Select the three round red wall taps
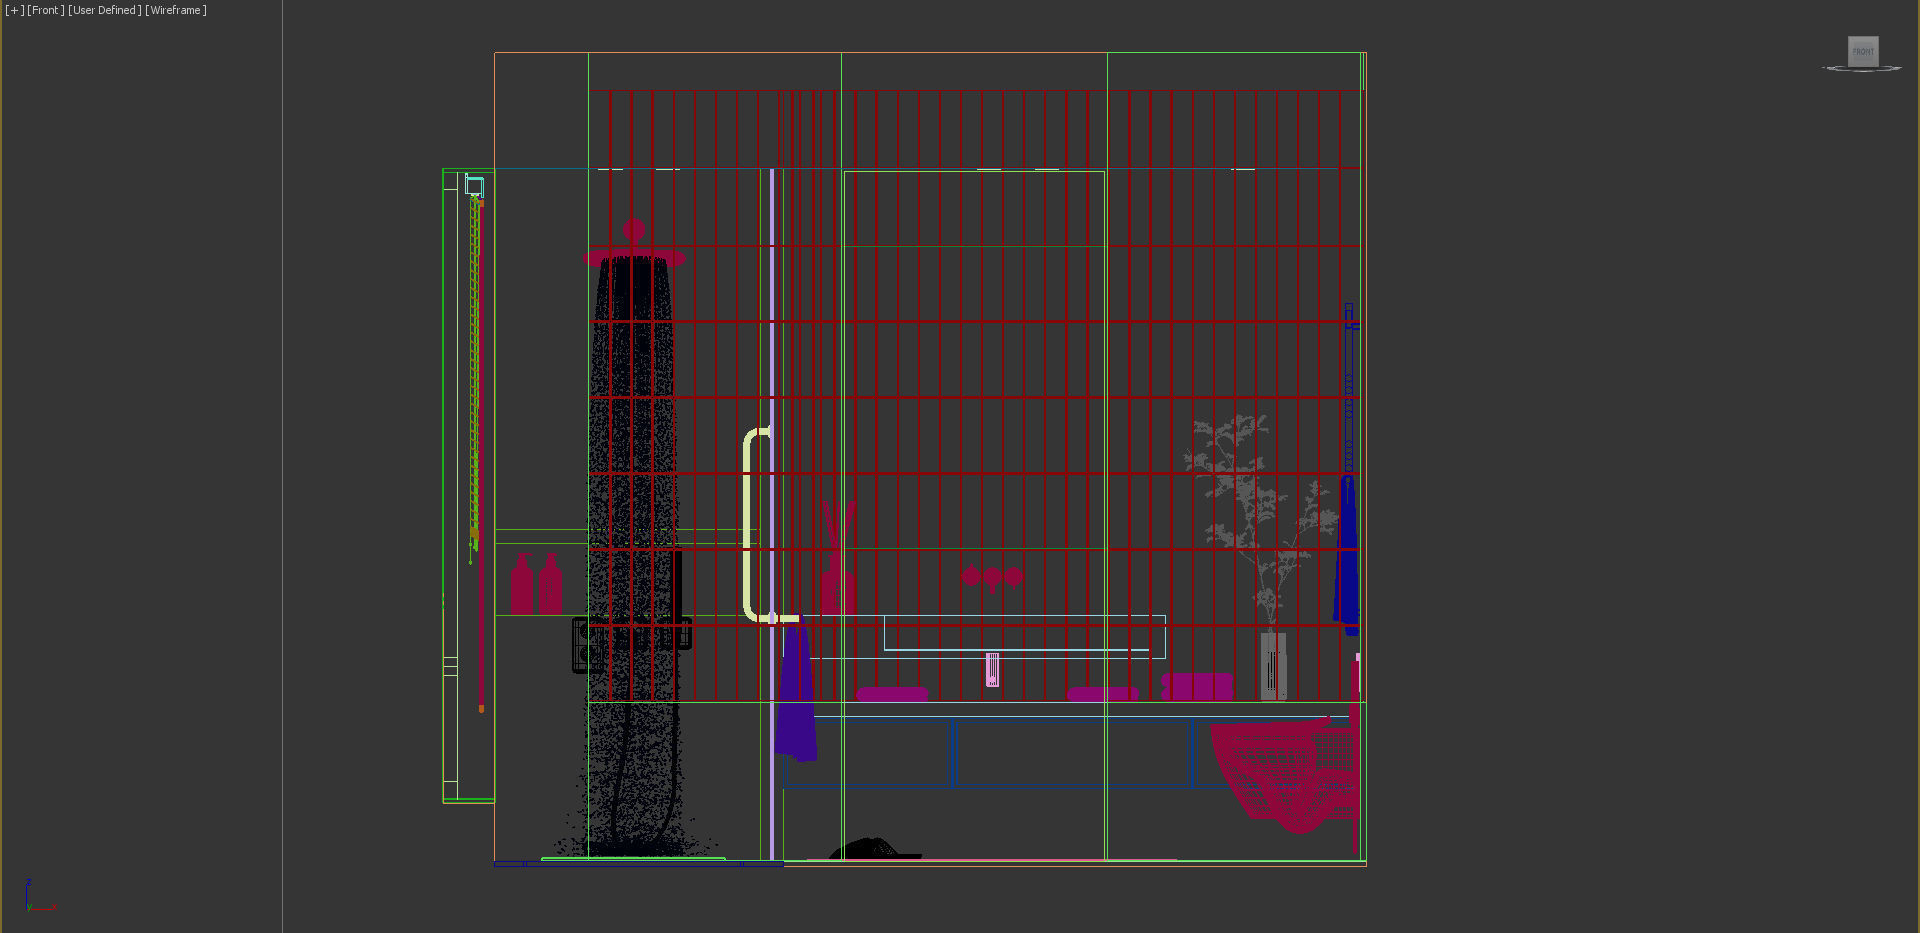This screenshot has height=933, width=1920. (x=992, y=577)
